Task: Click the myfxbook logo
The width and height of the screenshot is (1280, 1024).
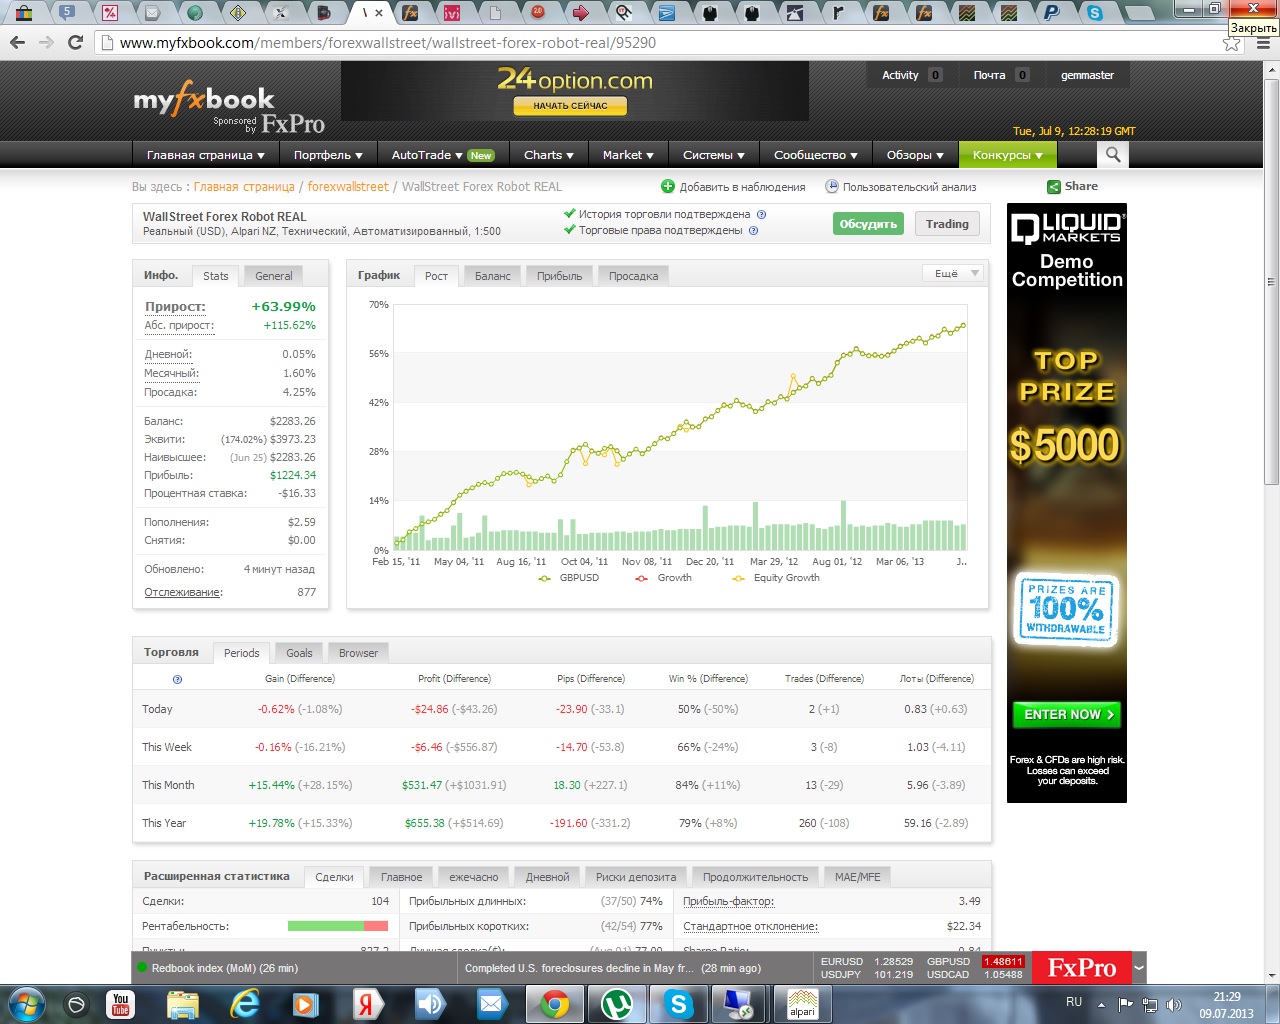Action: (204, 99)
